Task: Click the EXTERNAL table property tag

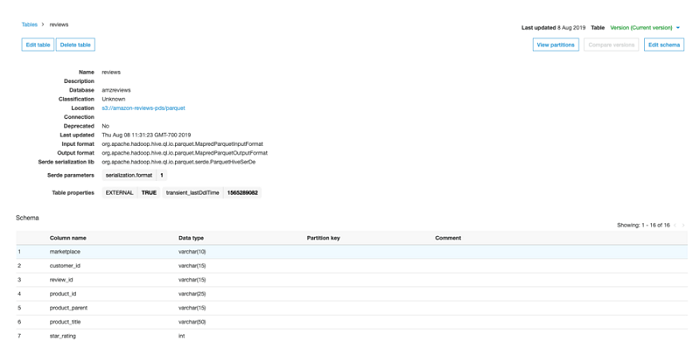Action: [x=119, y=193]
